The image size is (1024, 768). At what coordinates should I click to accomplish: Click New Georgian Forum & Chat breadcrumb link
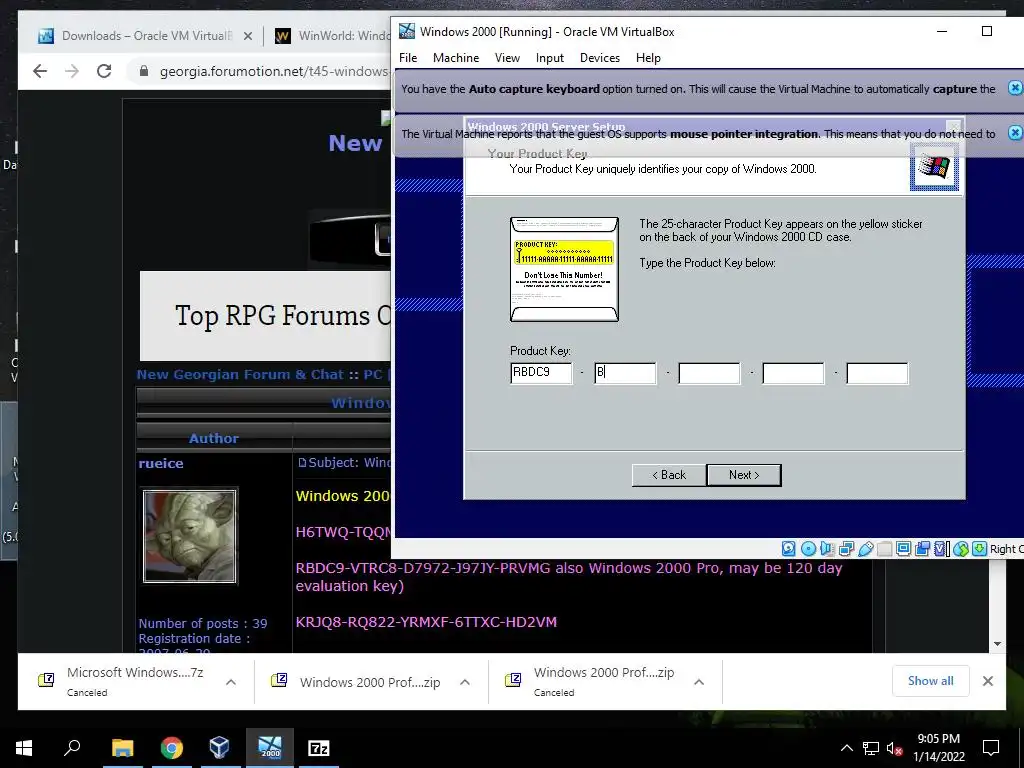coord(240,375)
